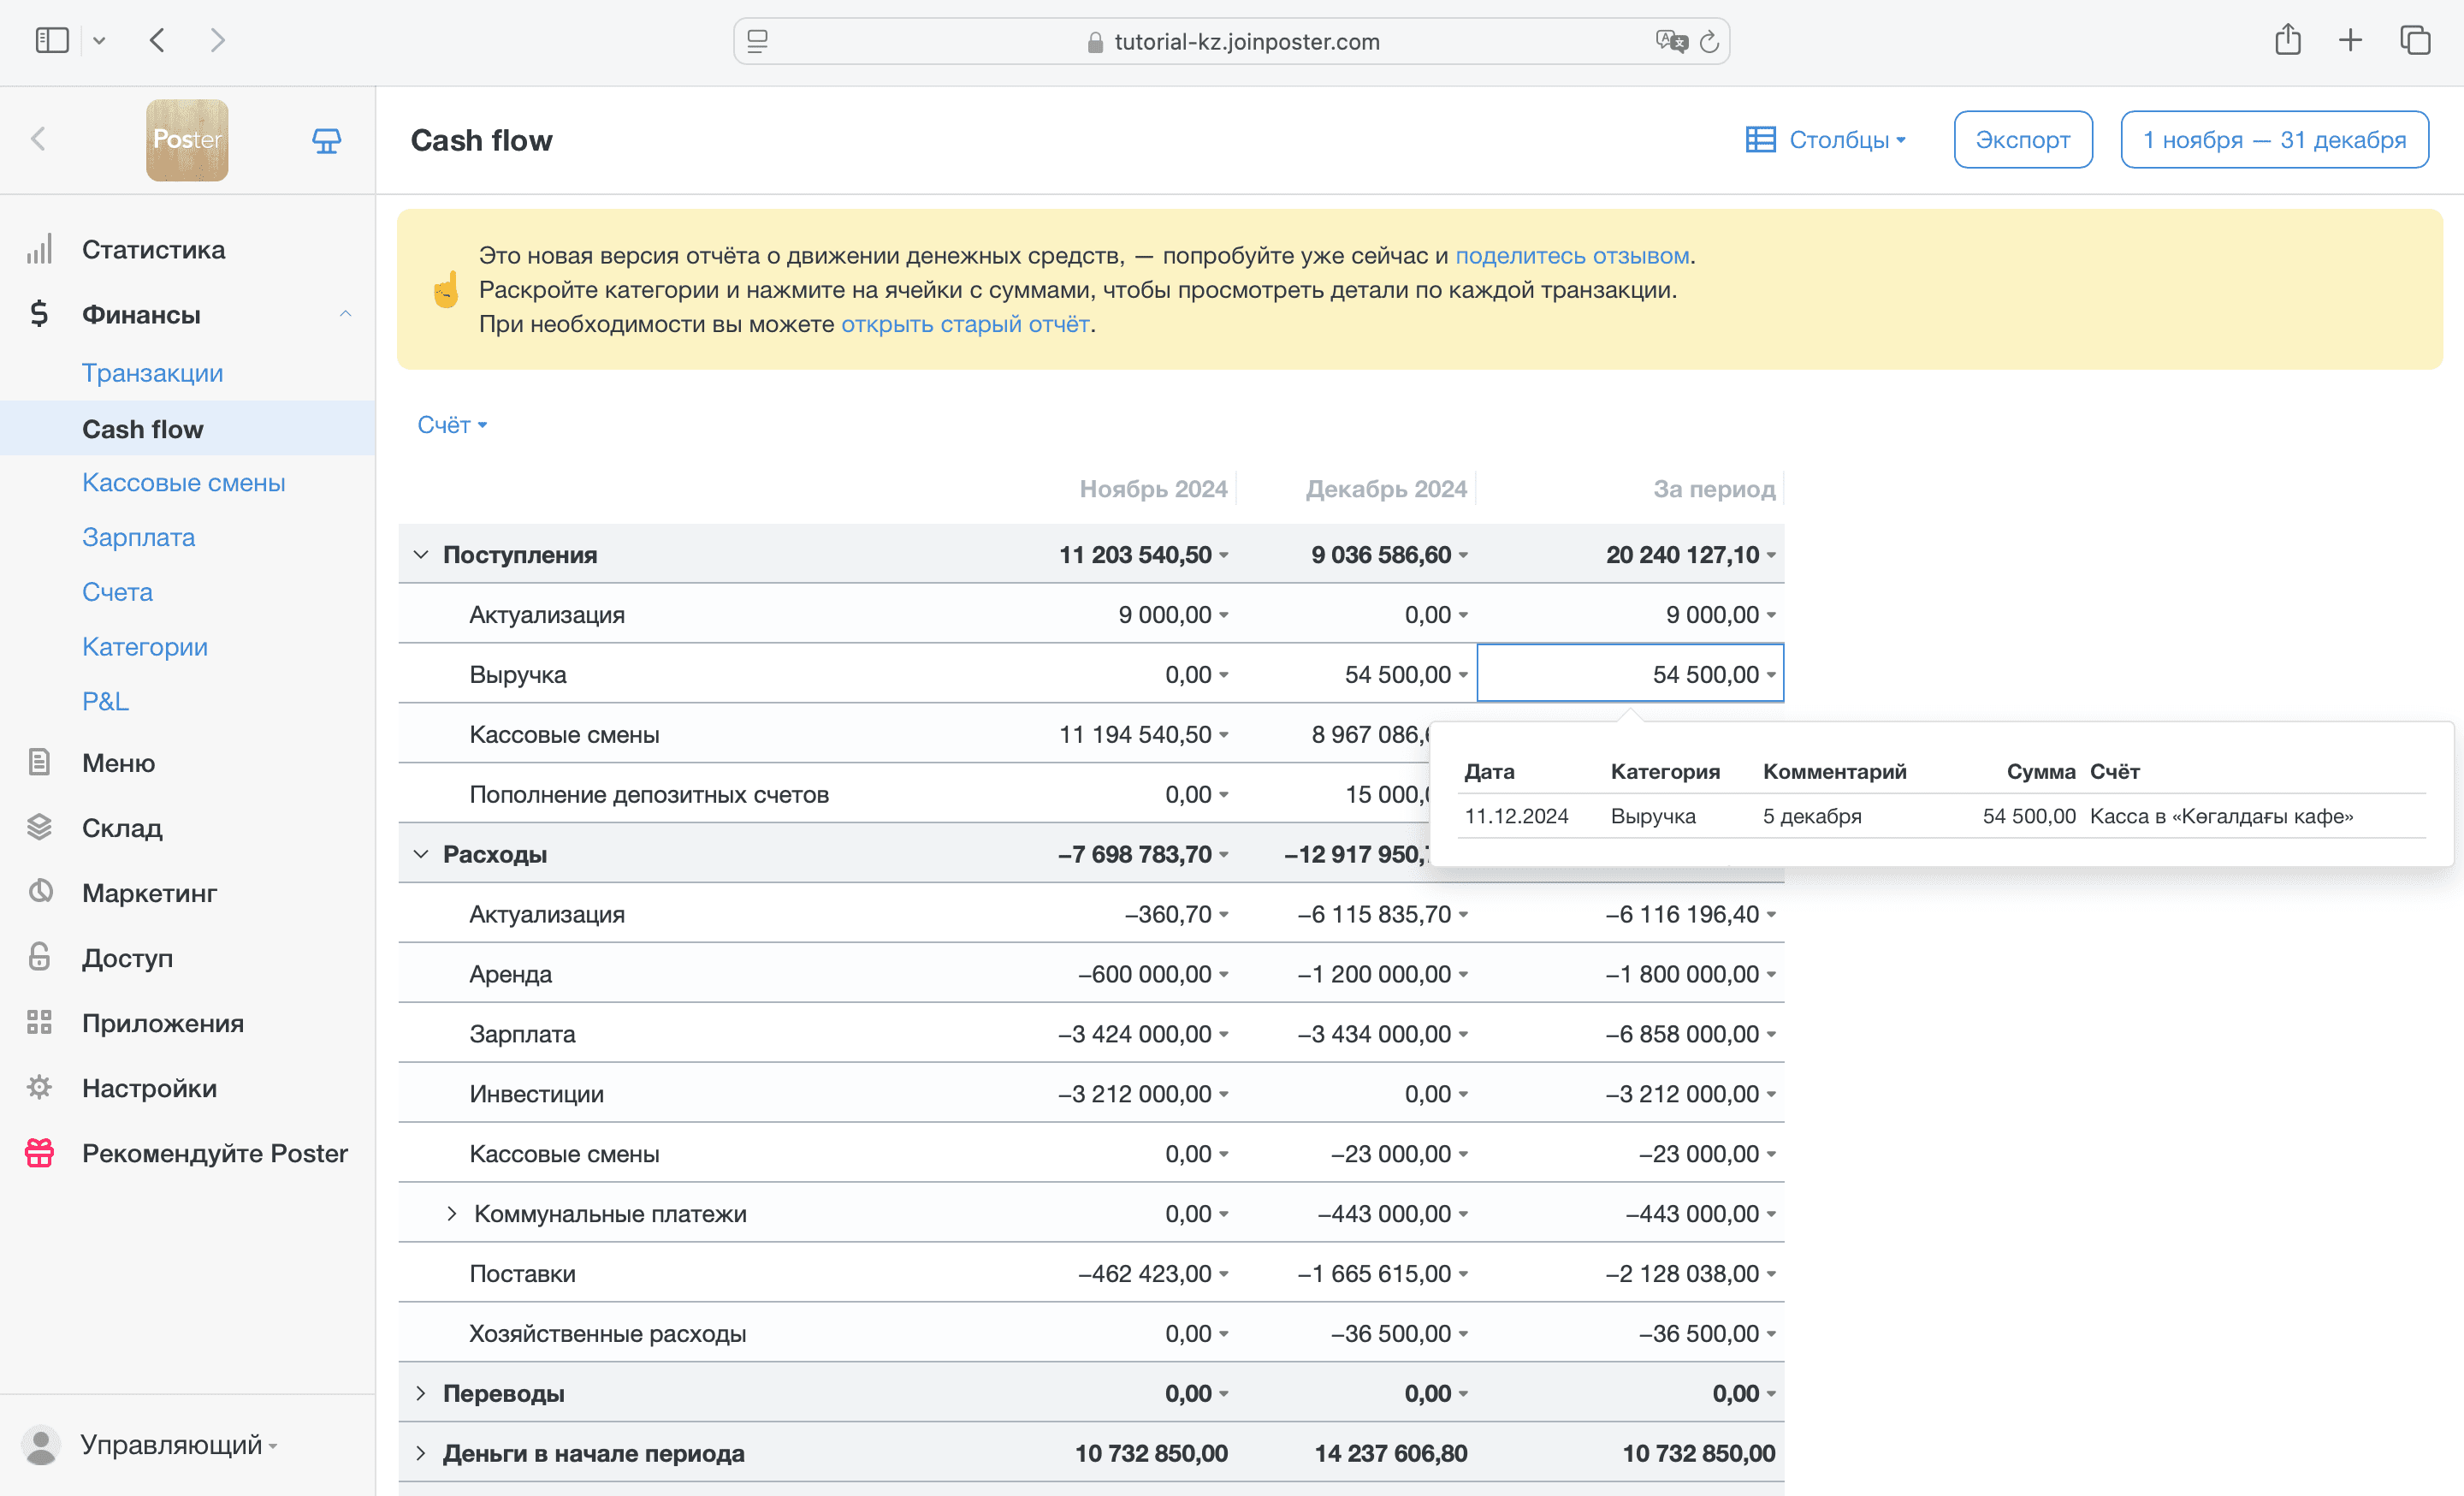Click the Столбцы table columns icon
This screenshot has height=1496, width=2464.
coord(1760,139)
